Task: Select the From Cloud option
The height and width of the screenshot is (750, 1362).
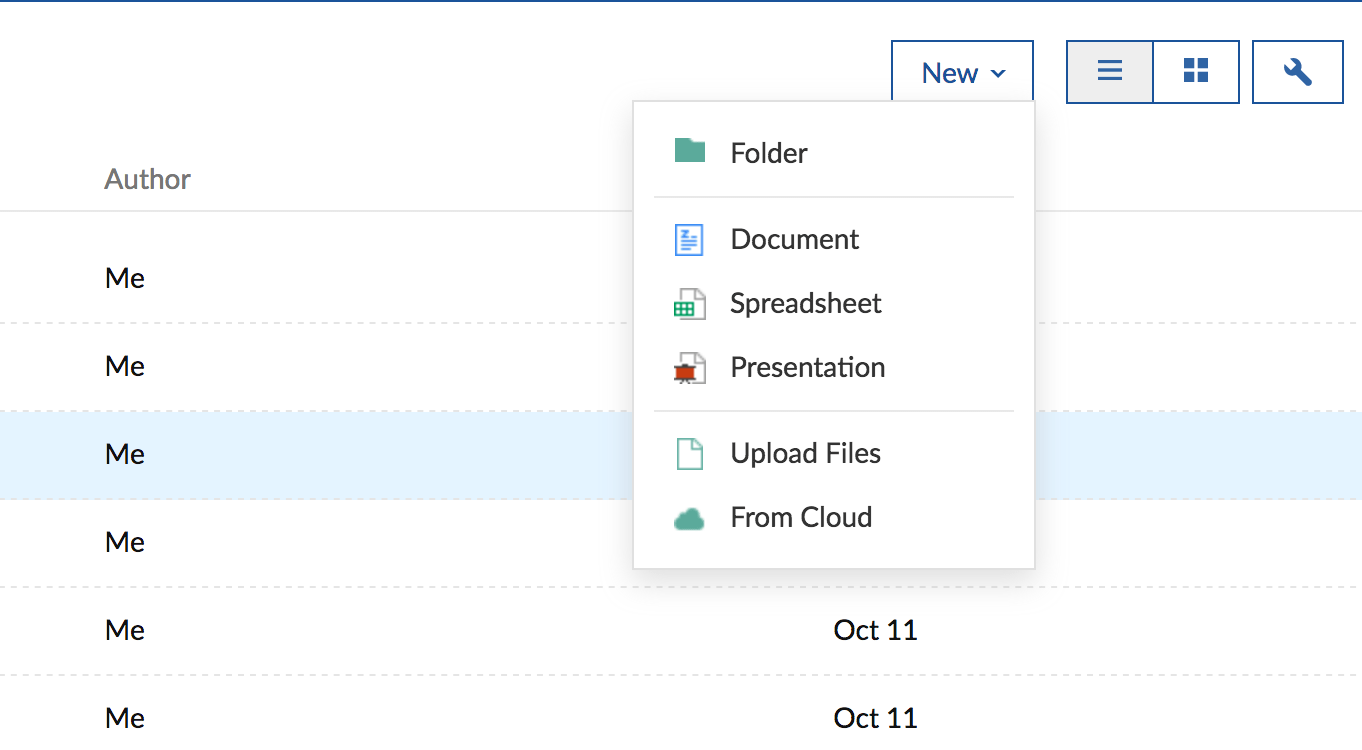Action: [801, 518]
